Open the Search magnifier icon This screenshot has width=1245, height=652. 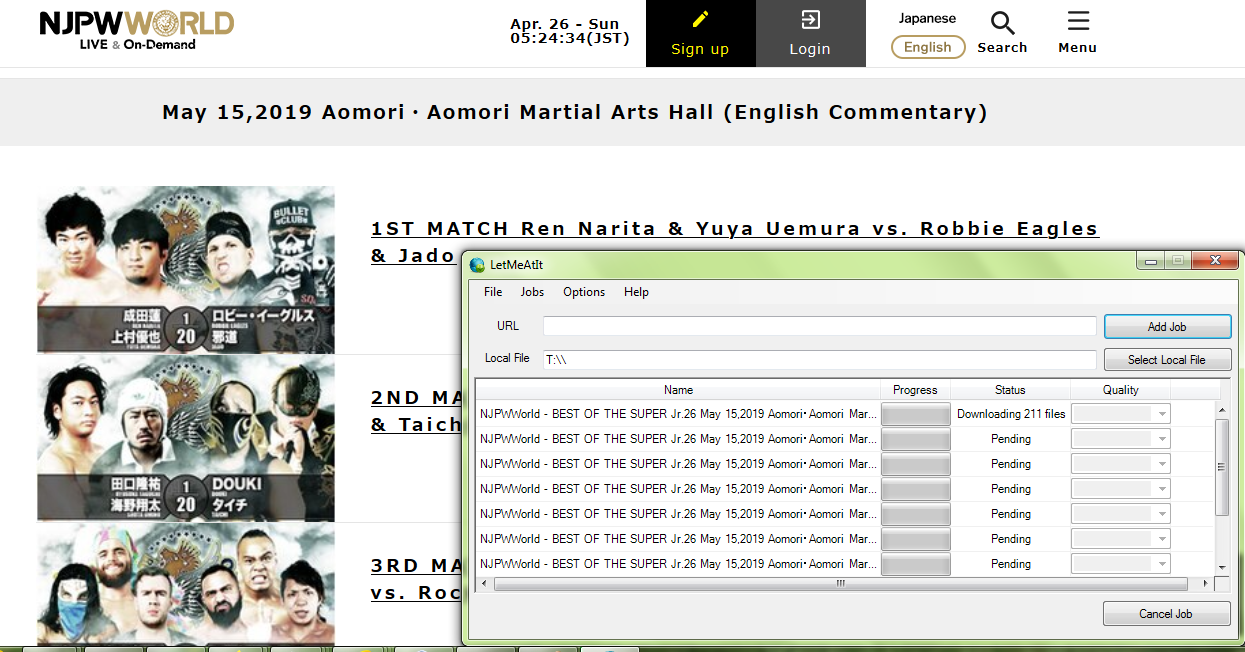point(1002,23)
